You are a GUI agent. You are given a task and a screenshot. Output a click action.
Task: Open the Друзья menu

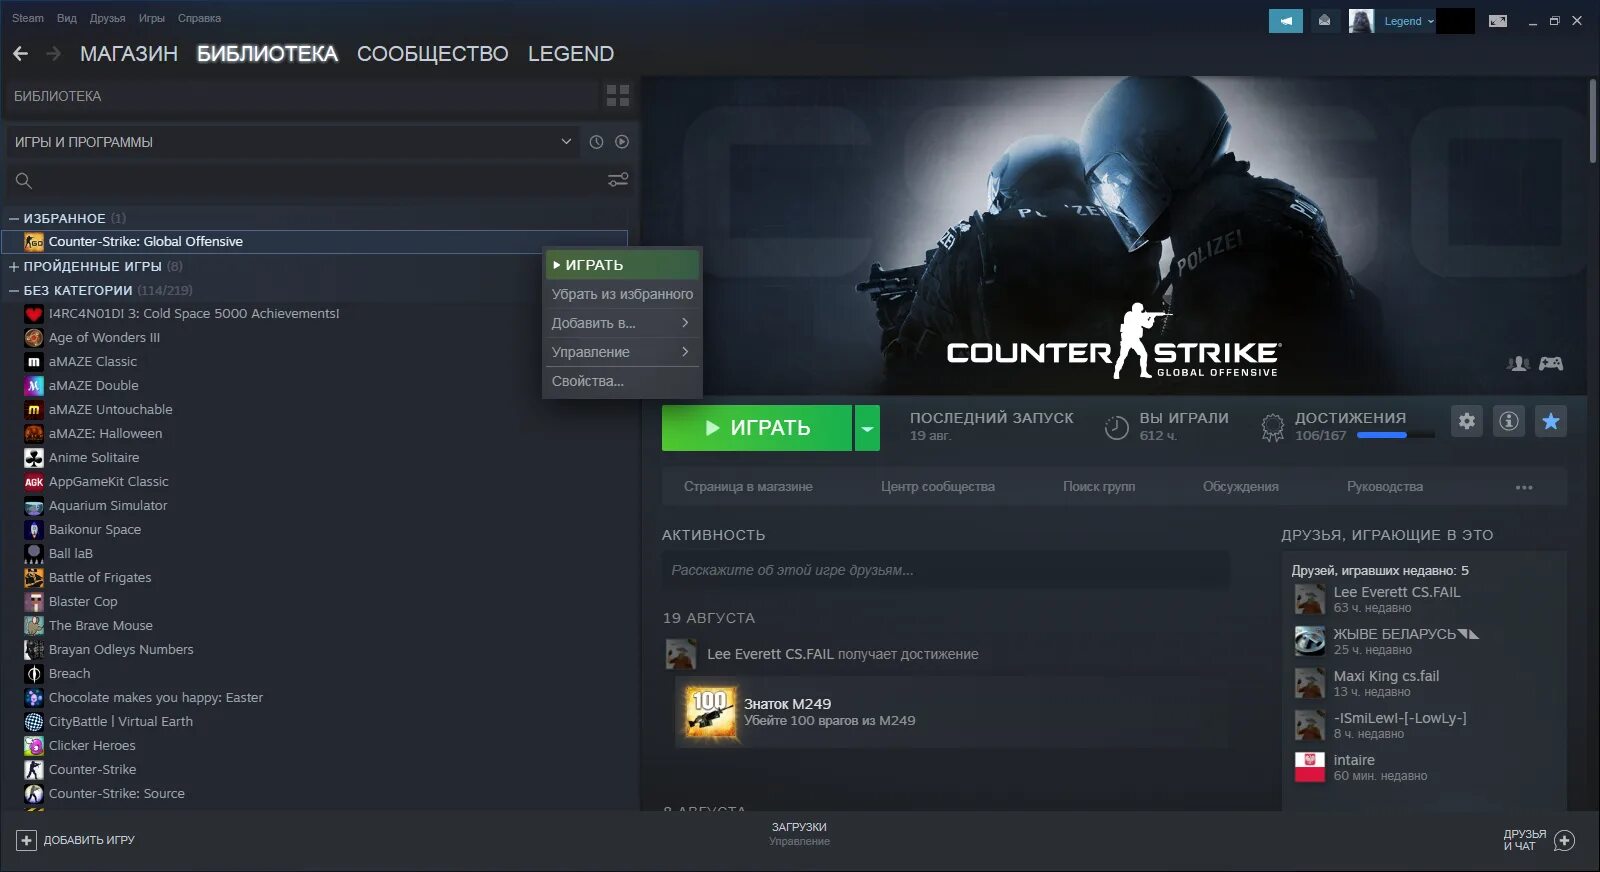(x=108, y=18)
